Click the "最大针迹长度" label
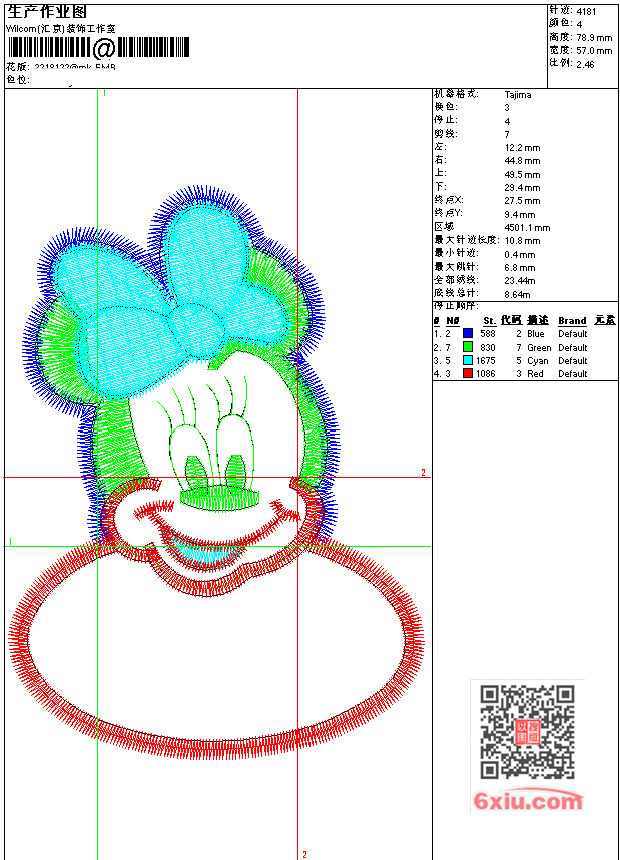This screenshot has height=860, width=620. coord(466,241)
